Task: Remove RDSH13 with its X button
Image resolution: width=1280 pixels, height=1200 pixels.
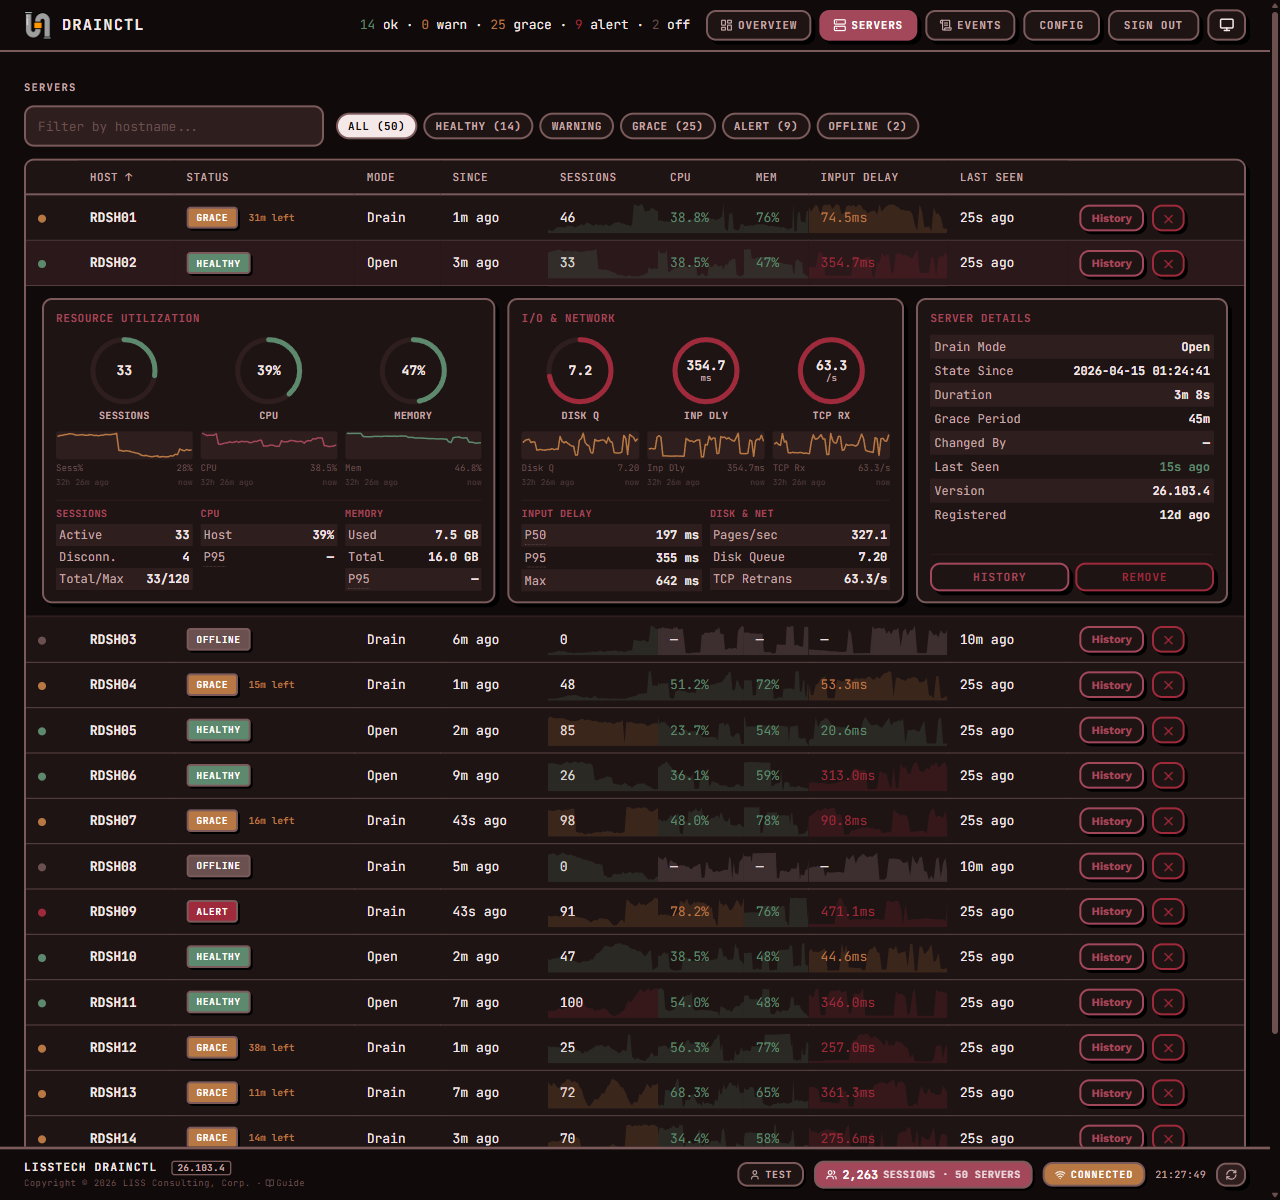Action: [1168, 1093]
